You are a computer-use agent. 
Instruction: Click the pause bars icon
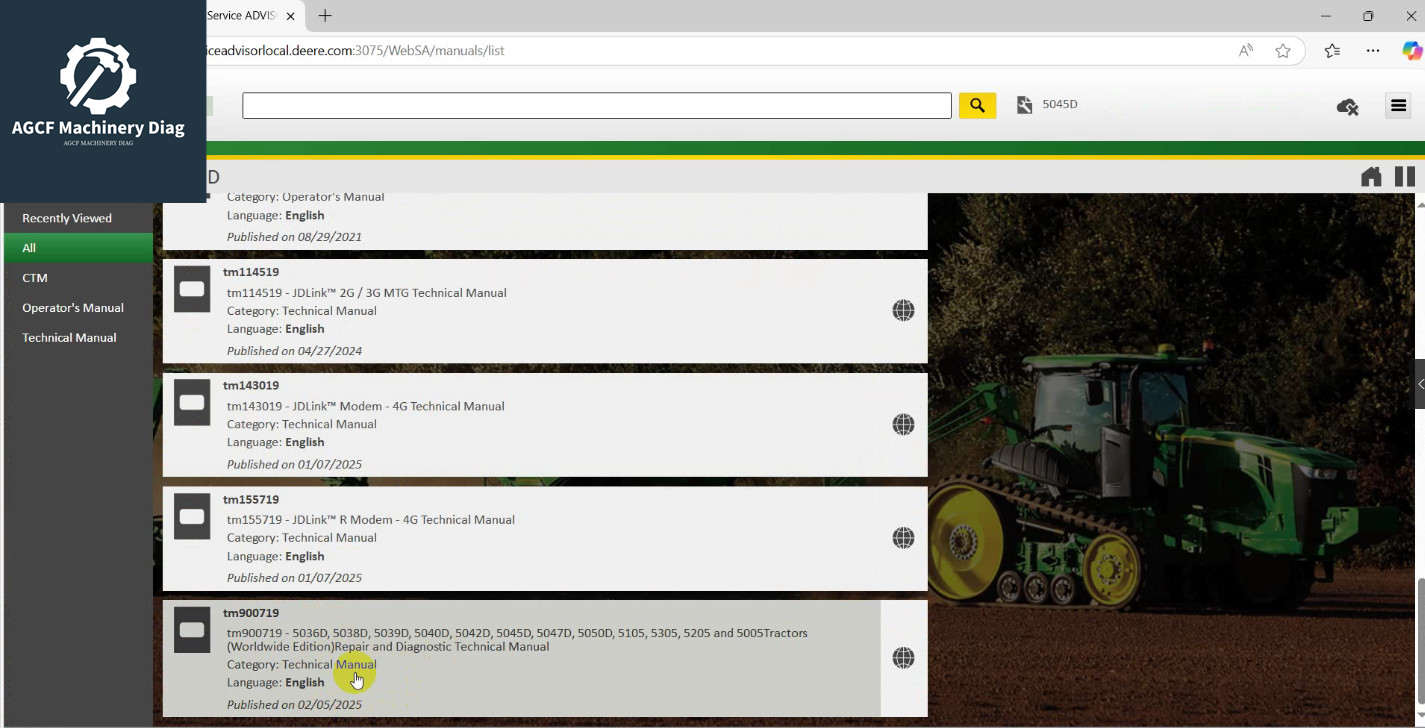1405,177
